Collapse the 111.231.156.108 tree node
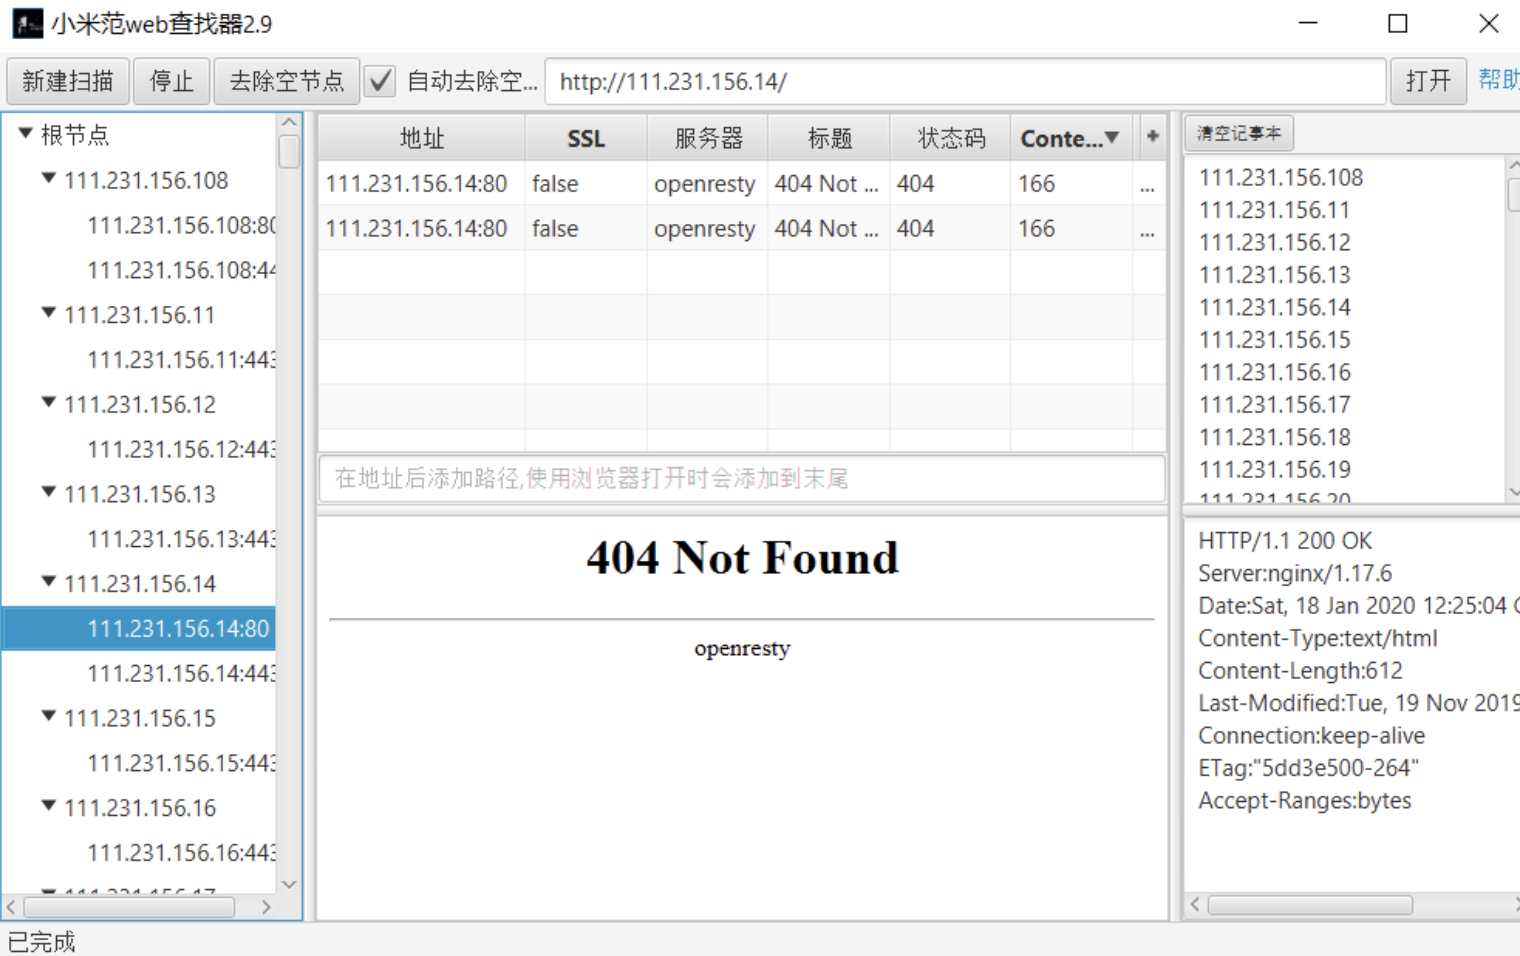1520x956 pixels. pos(48,179)
